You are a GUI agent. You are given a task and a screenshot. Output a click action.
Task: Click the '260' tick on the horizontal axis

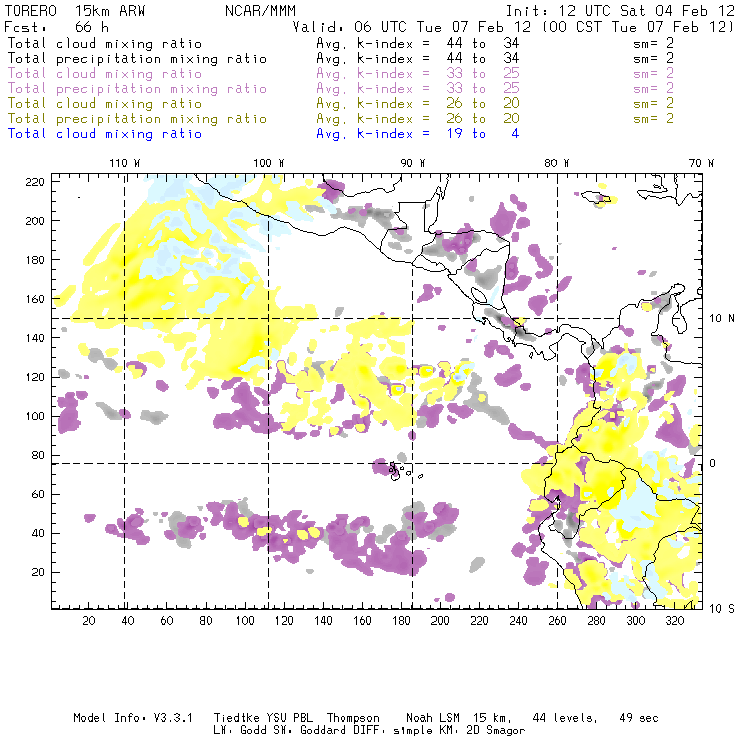(x=557, y=621)
